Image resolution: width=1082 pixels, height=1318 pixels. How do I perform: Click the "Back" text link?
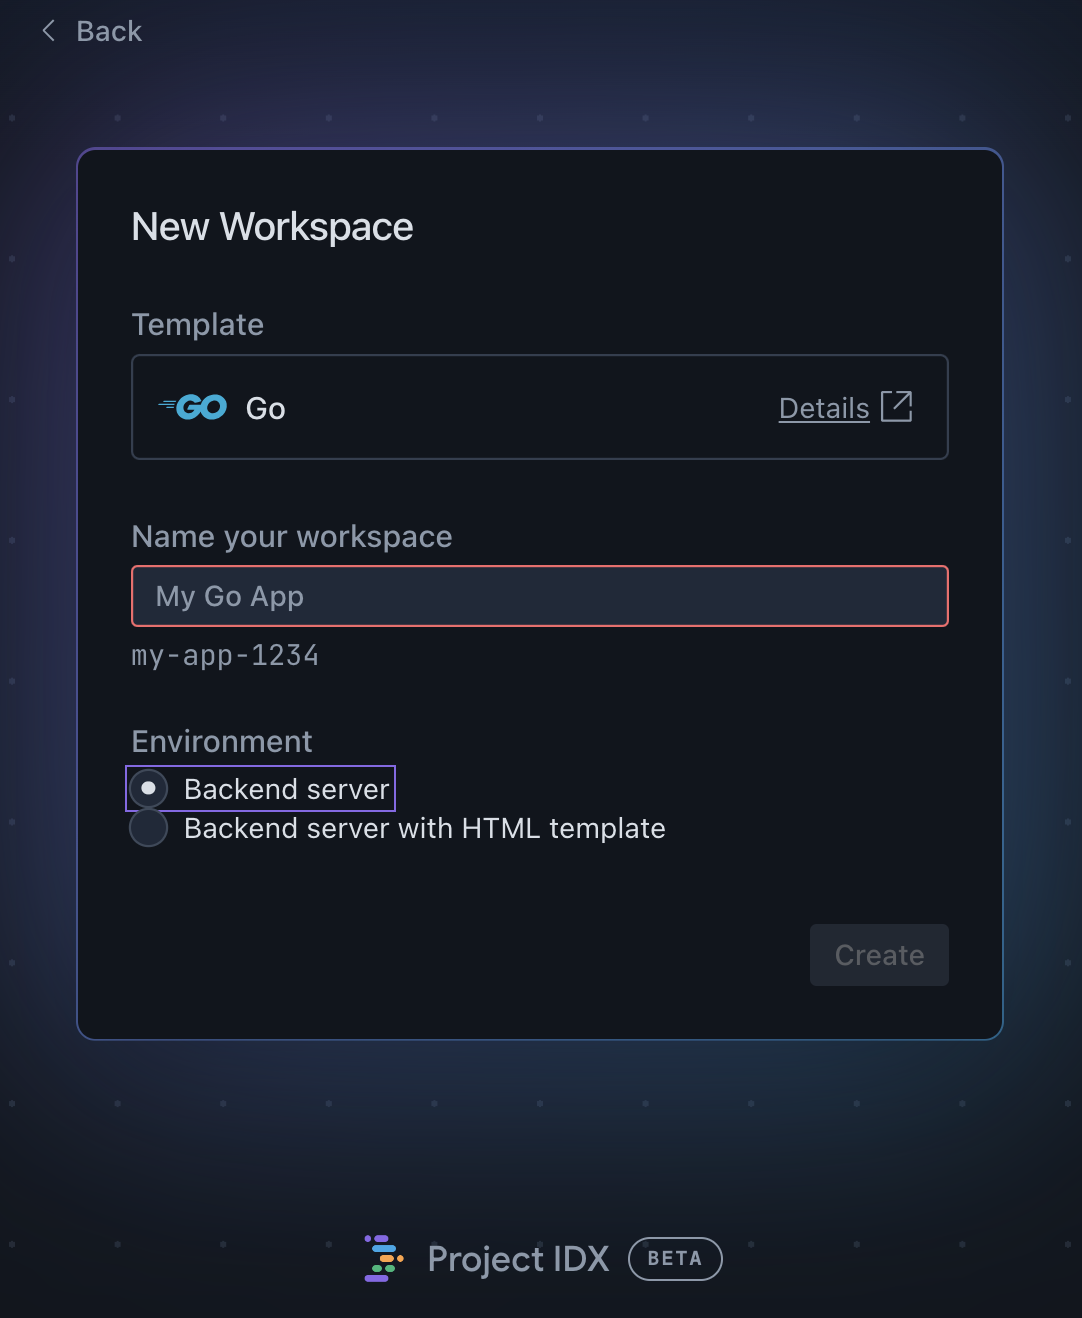tap(109, 32)
